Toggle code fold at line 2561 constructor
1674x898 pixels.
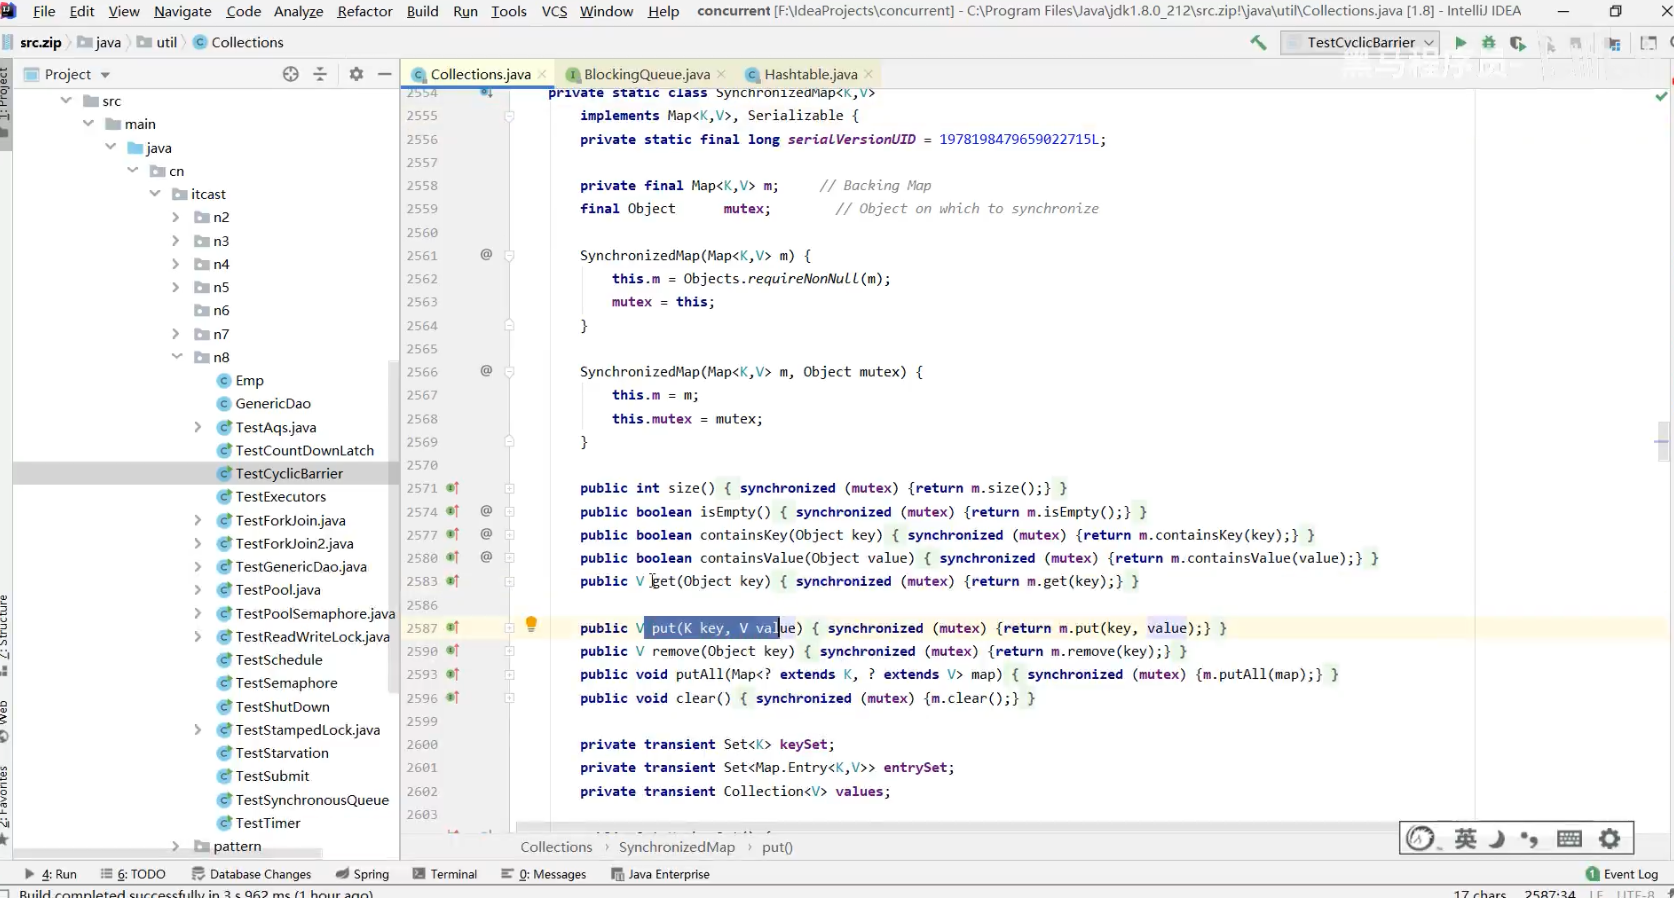tap(509, 256)
